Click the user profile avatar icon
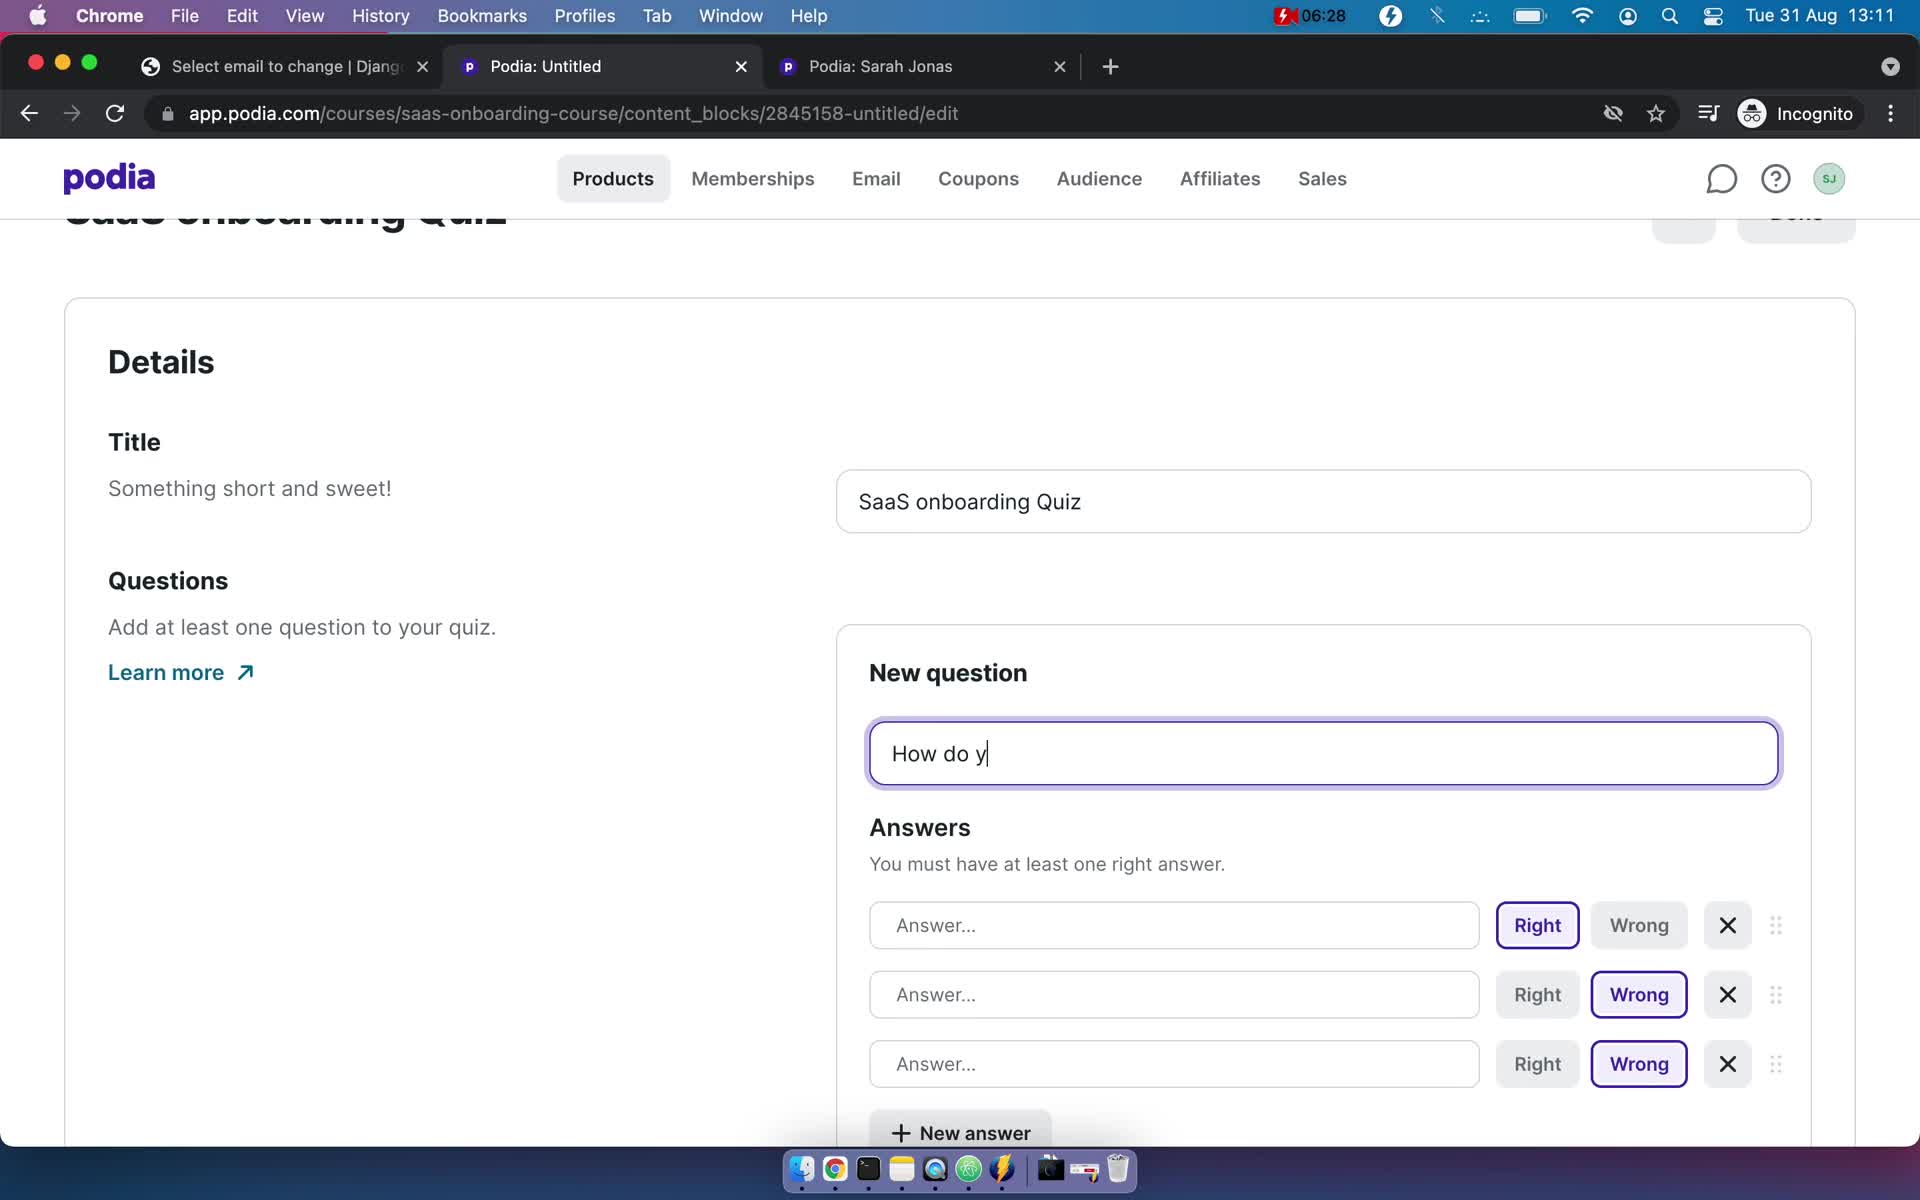Screen dimensions: 1920x1200 coord(1830,178)
